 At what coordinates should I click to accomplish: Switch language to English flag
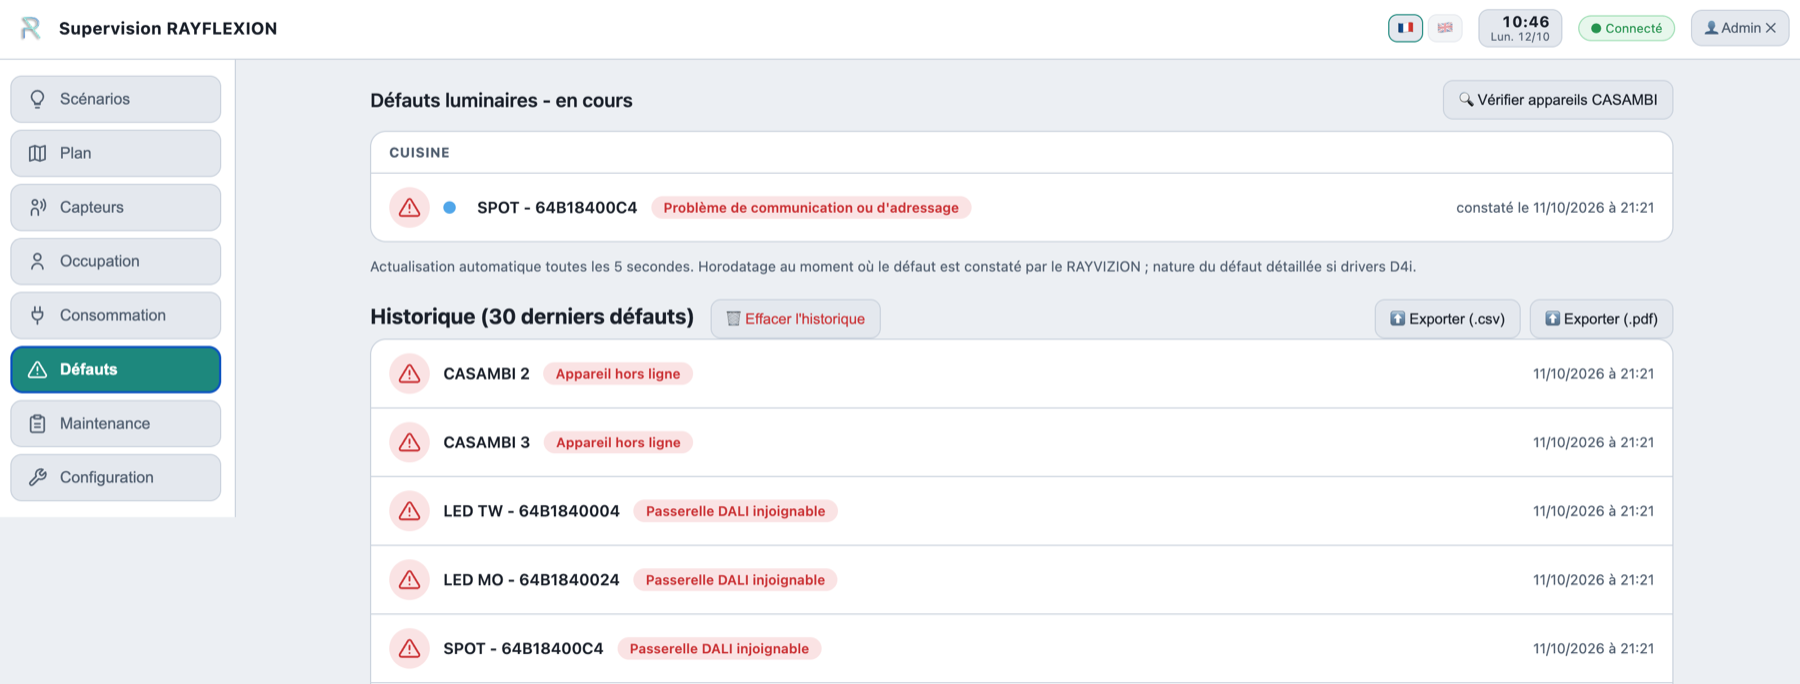point(1445,28)
